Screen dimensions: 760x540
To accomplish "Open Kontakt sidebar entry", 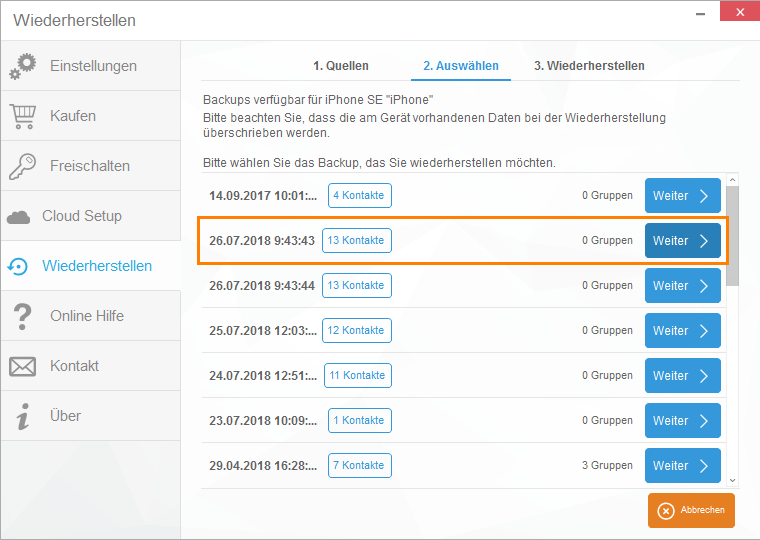I will click(x=91, y=365).
